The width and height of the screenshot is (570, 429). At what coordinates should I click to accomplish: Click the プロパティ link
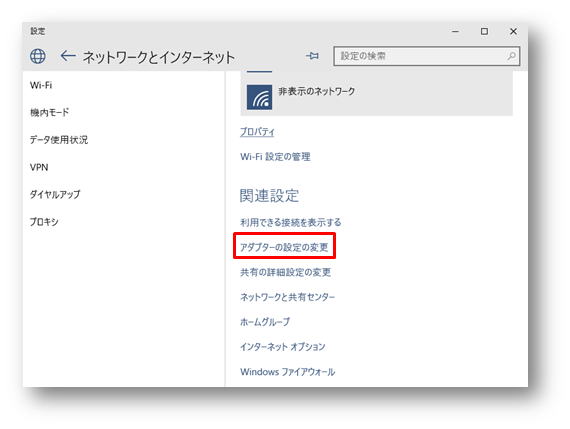(x=257, y=132)
